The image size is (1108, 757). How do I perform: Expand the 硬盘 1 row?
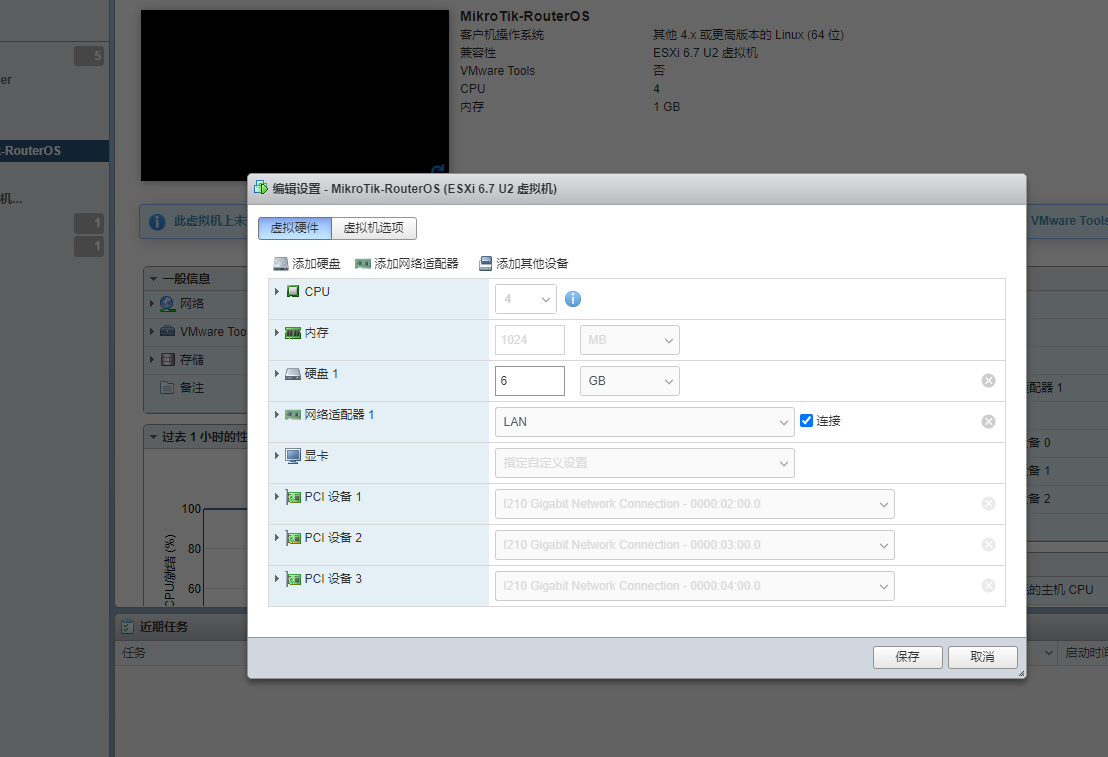[x=276, y=373]
